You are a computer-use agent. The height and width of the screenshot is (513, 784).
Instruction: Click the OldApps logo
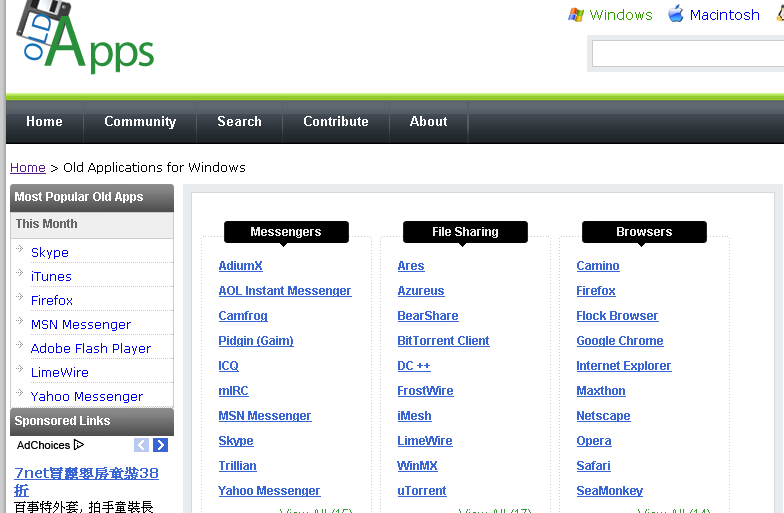[x=85, y=36]
